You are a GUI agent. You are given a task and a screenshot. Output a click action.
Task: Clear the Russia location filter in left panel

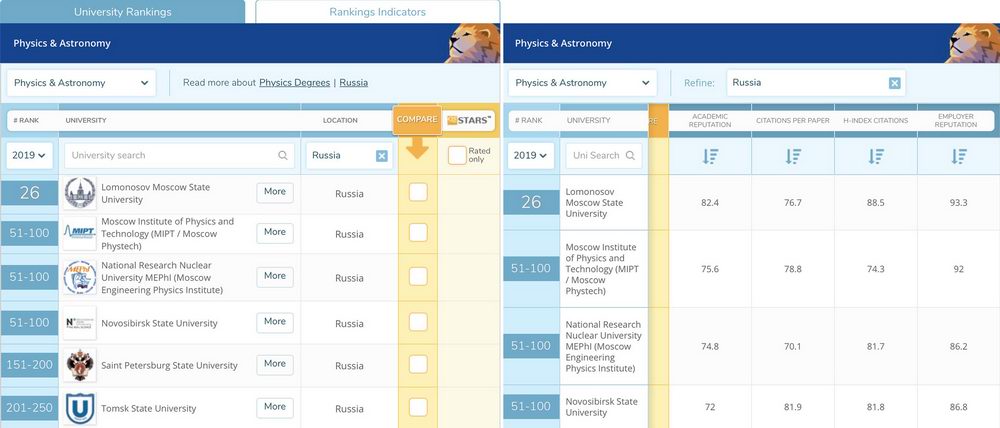(381, 156)
